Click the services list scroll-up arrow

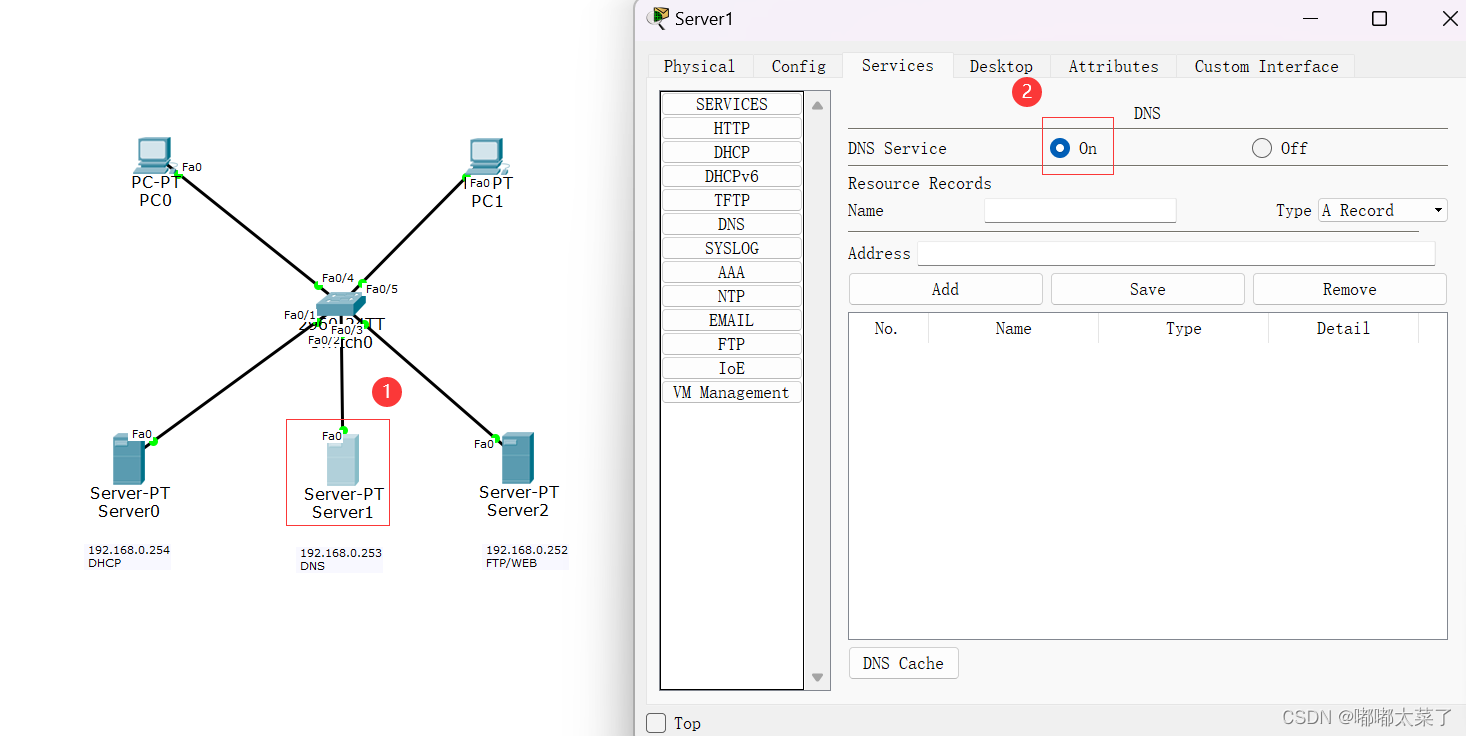pyautogui.click(x=817, y=105)
